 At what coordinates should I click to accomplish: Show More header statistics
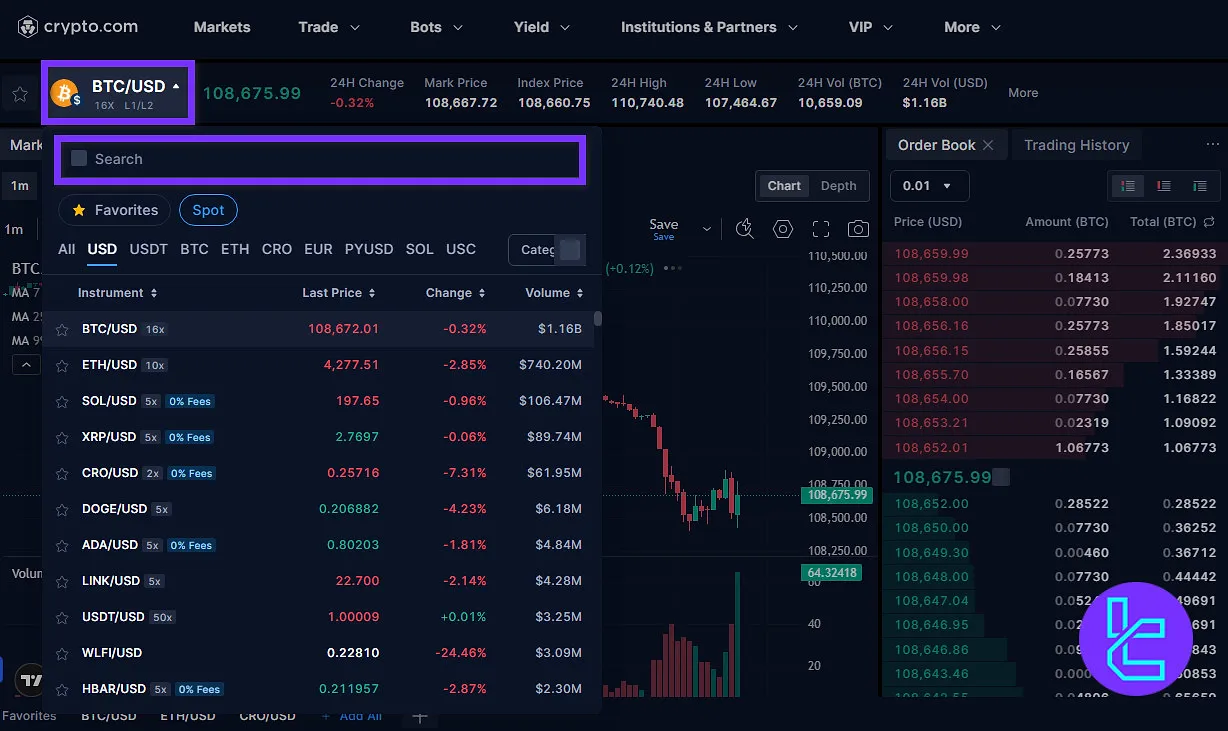pos(1023,93)
